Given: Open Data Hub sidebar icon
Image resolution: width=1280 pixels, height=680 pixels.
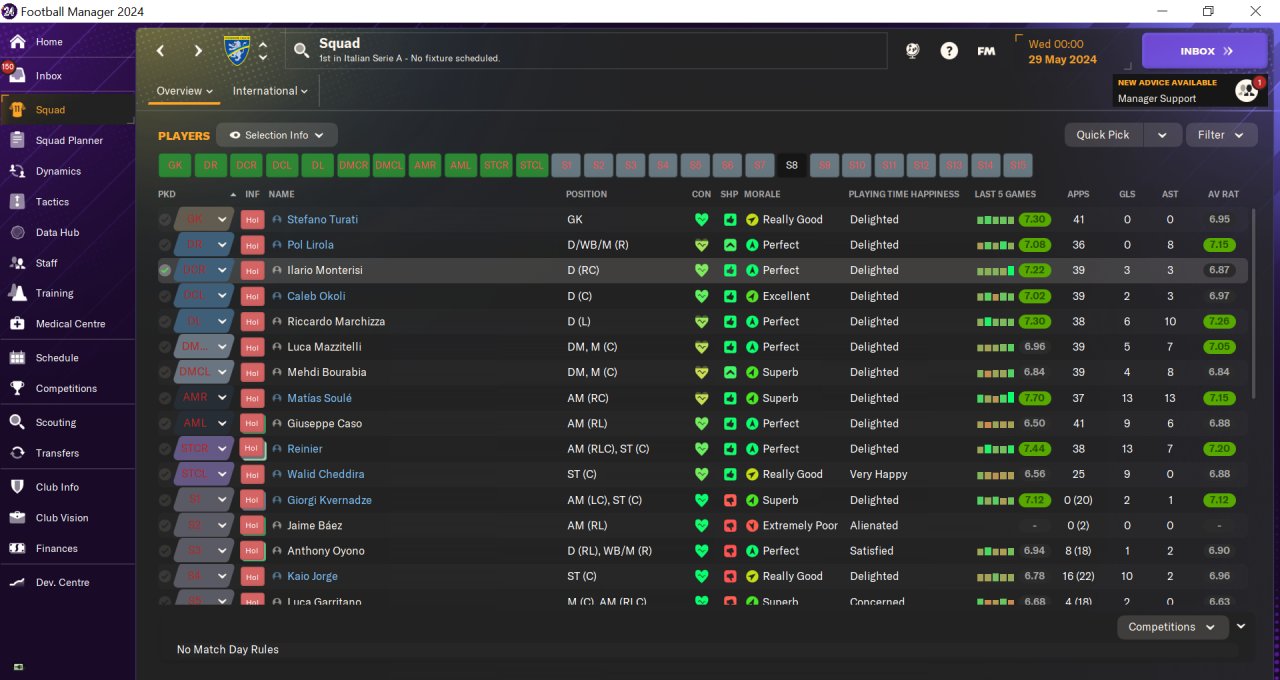Looking at the screenshot, I should click(17, 233).
